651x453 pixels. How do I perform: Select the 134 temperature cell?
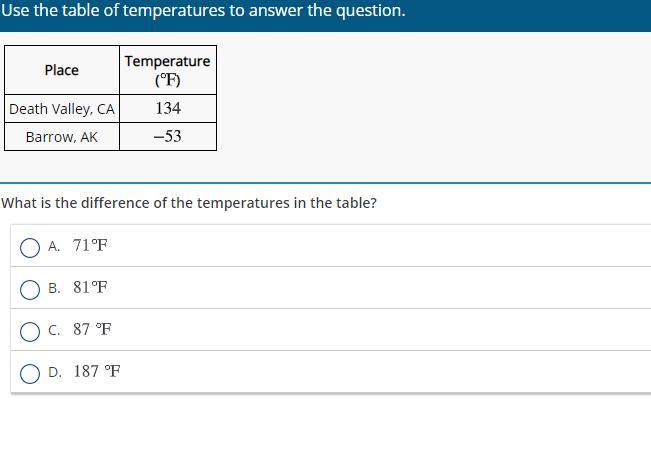[x=168, y=109]
